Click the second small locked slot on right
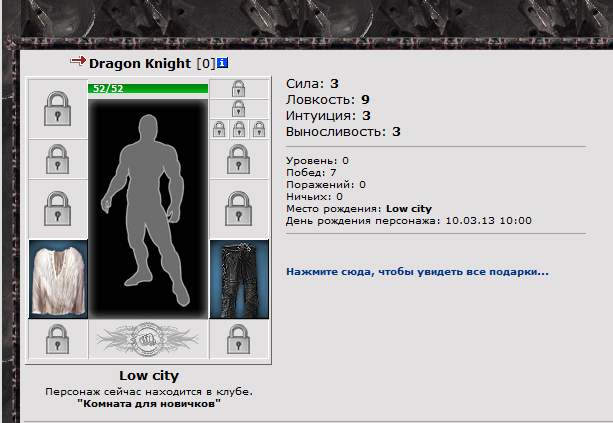This screenshot has width=613, height=423. (x=239, y=109)
